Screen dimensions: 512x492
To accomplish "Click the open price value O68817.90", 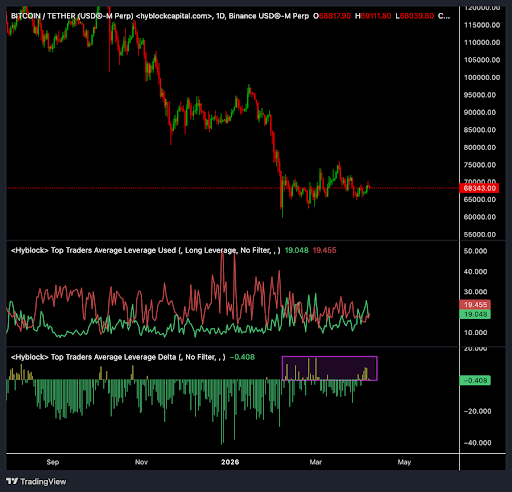I will pos(332,16).
